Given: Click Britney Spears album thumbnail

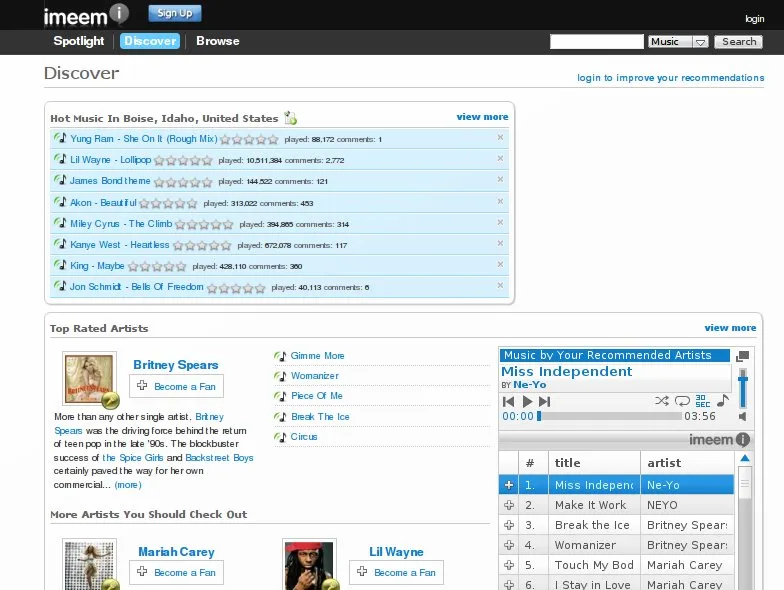Looking at the screenshot, I should pyautogui.click(x=90, y=378).
